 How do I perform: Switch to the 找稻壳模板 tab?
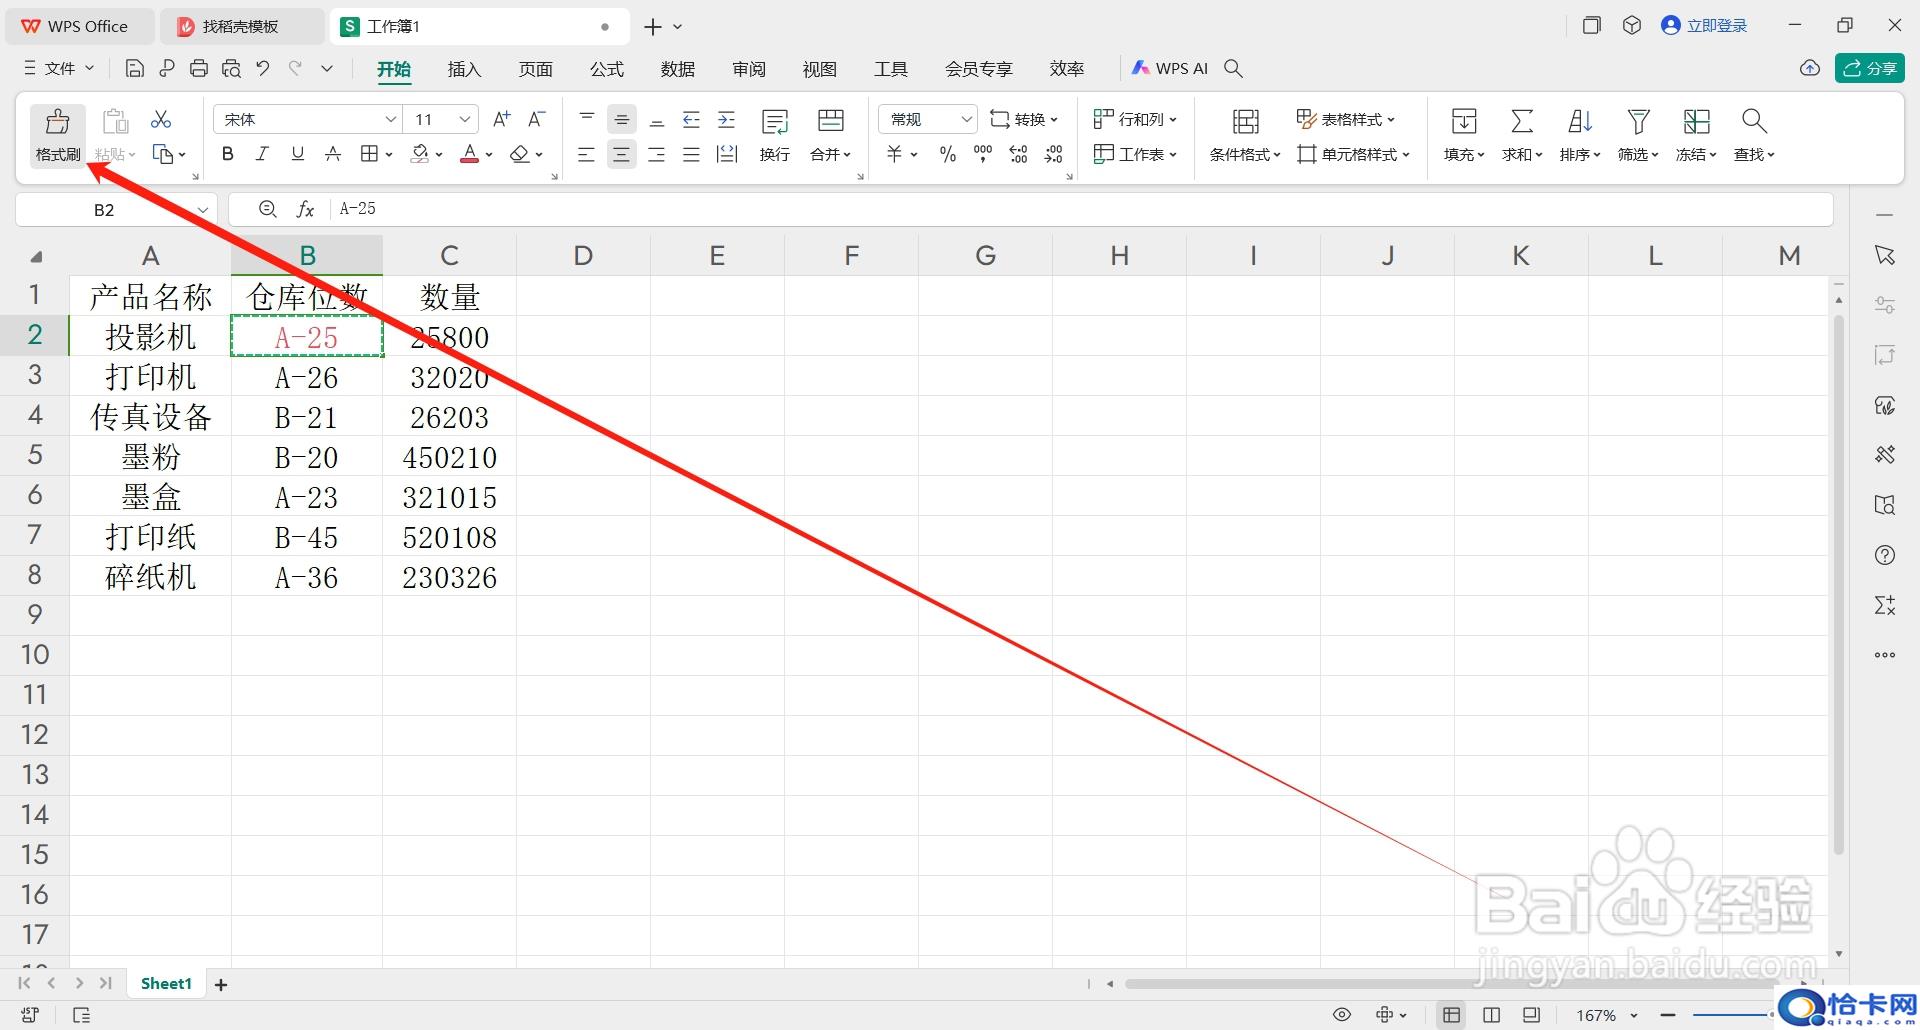click(x=241, y=27)
